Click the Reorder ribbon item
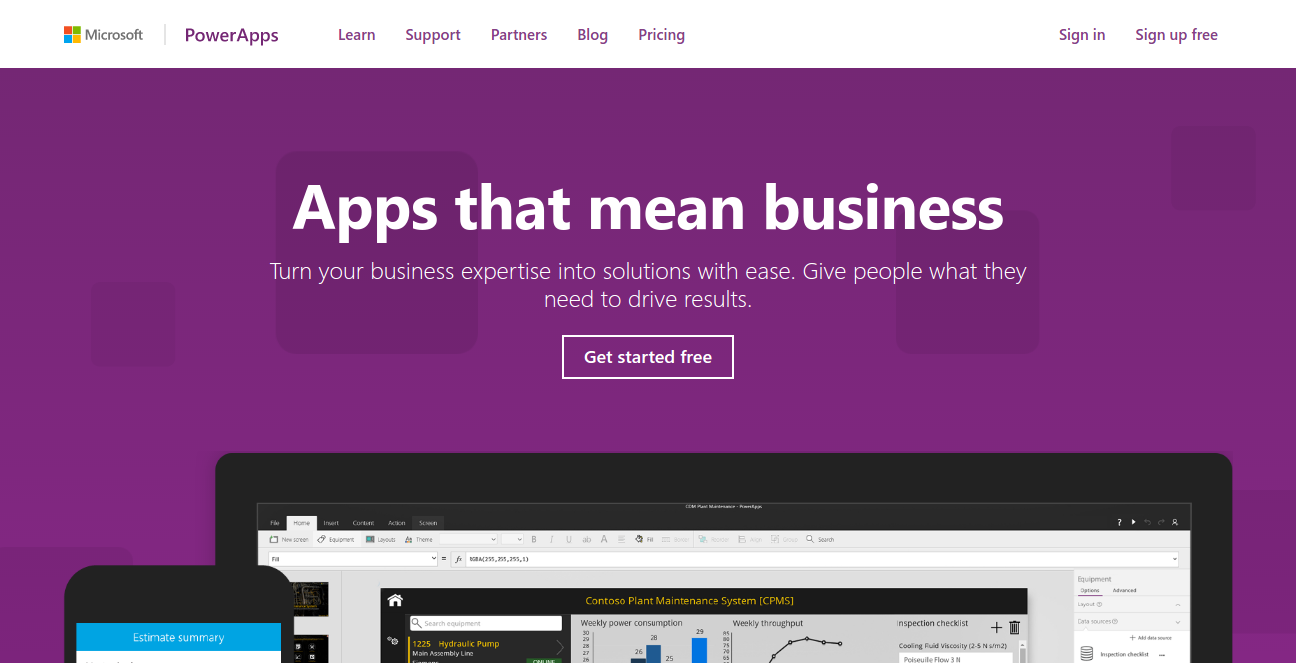 713,539
